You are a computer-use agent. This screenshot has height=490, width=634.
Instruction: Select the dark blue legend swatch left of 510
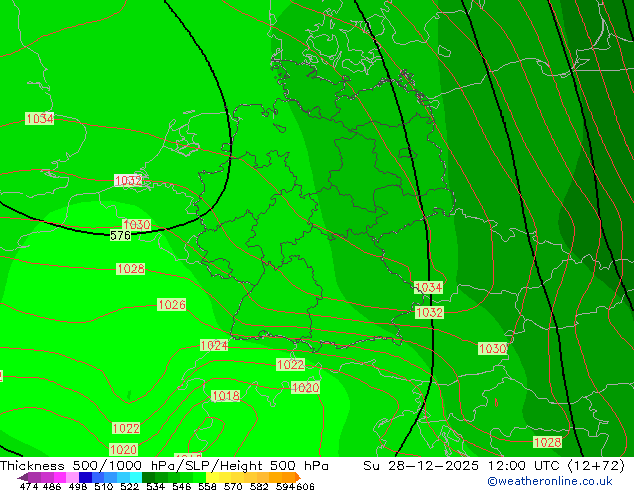coord(85,477)
